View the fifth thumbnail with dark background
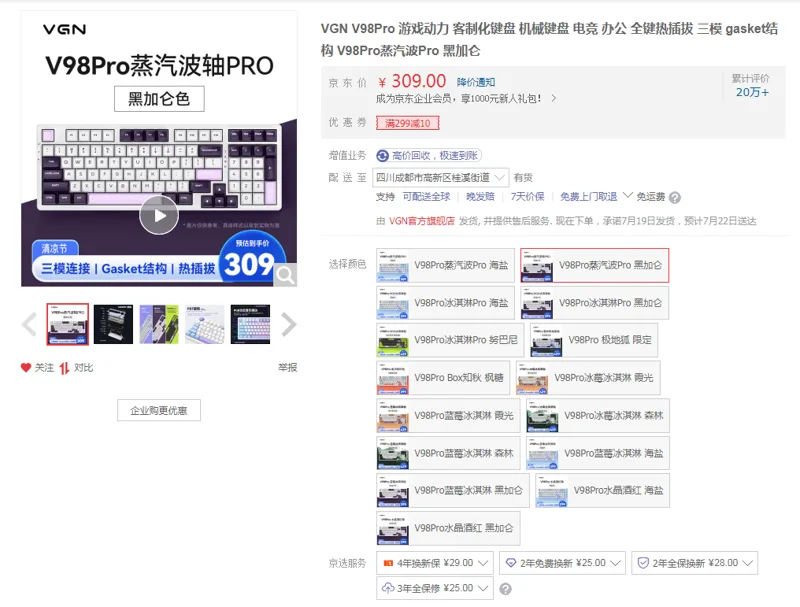 pyautogui.click(x=251, y=324)
